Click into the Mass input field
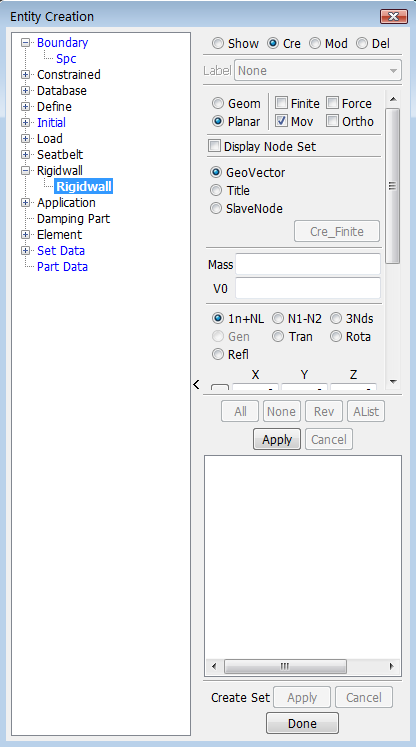This screenshot has width=416, height=747. coord(308,264)
